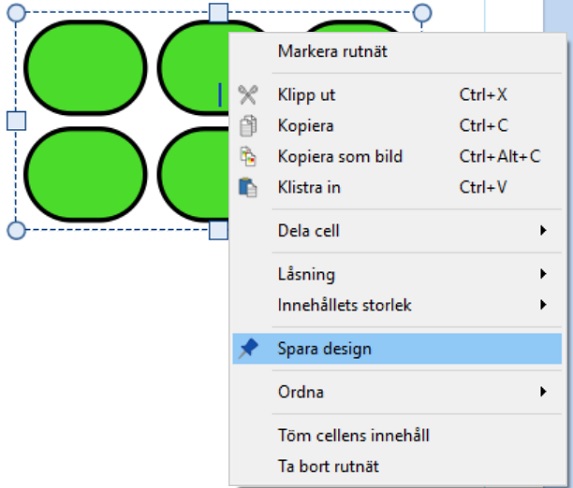Expand the Dela cell submenu arrow
The width and height of the screenshot is (573, 488).
point(543,230)
